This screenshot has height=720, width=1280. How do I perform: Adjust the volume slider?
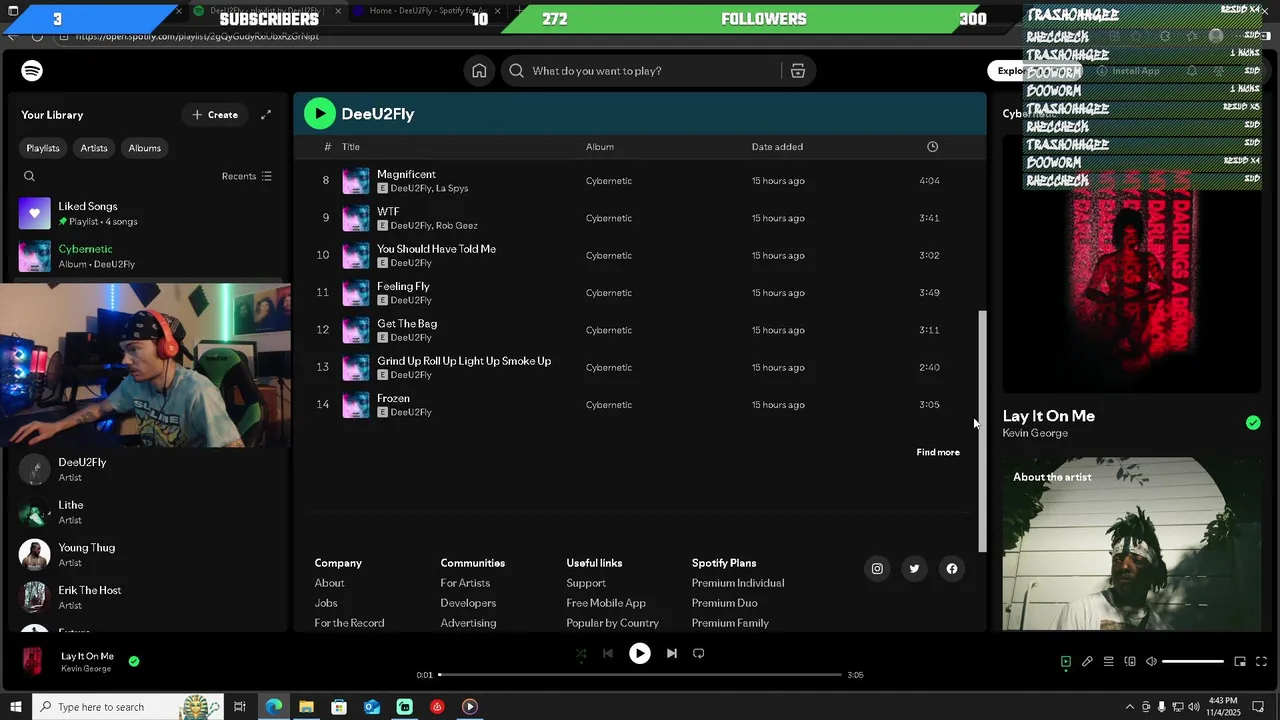click(x=1193, y=662)
